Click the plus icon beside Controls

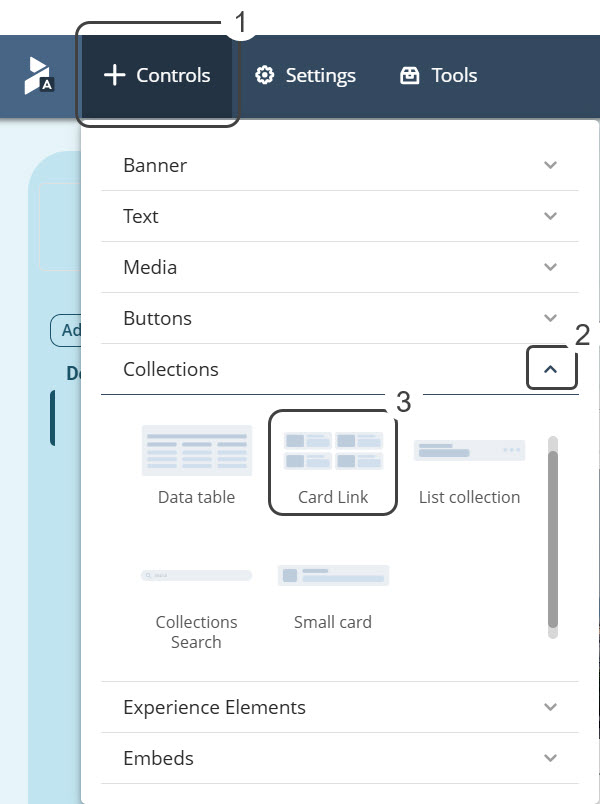[x=114, y=76]
